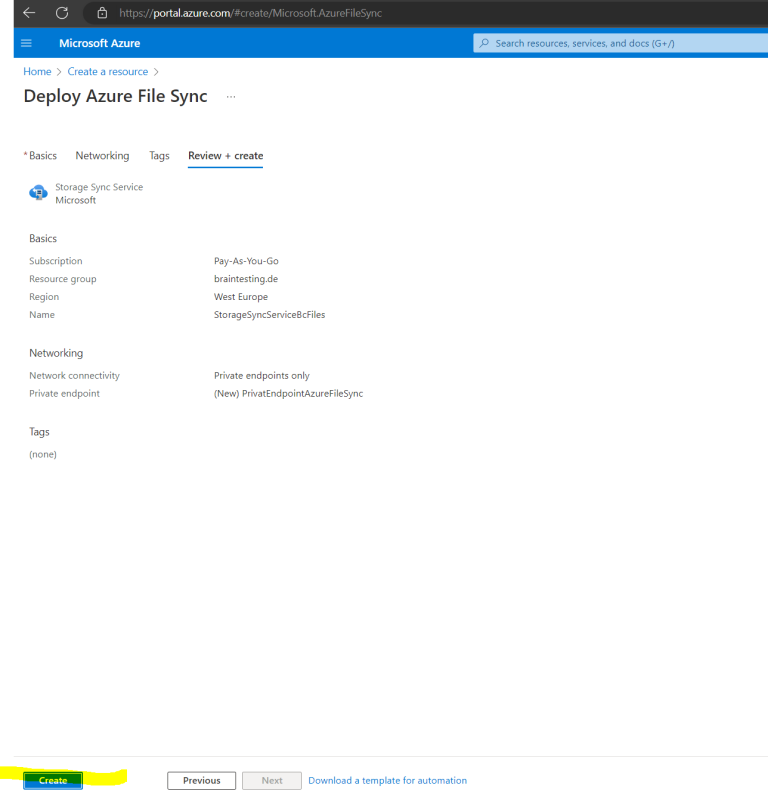Open Download a template for automation link
The height and width of the screenshot is (798, 768).
[387, 780]
